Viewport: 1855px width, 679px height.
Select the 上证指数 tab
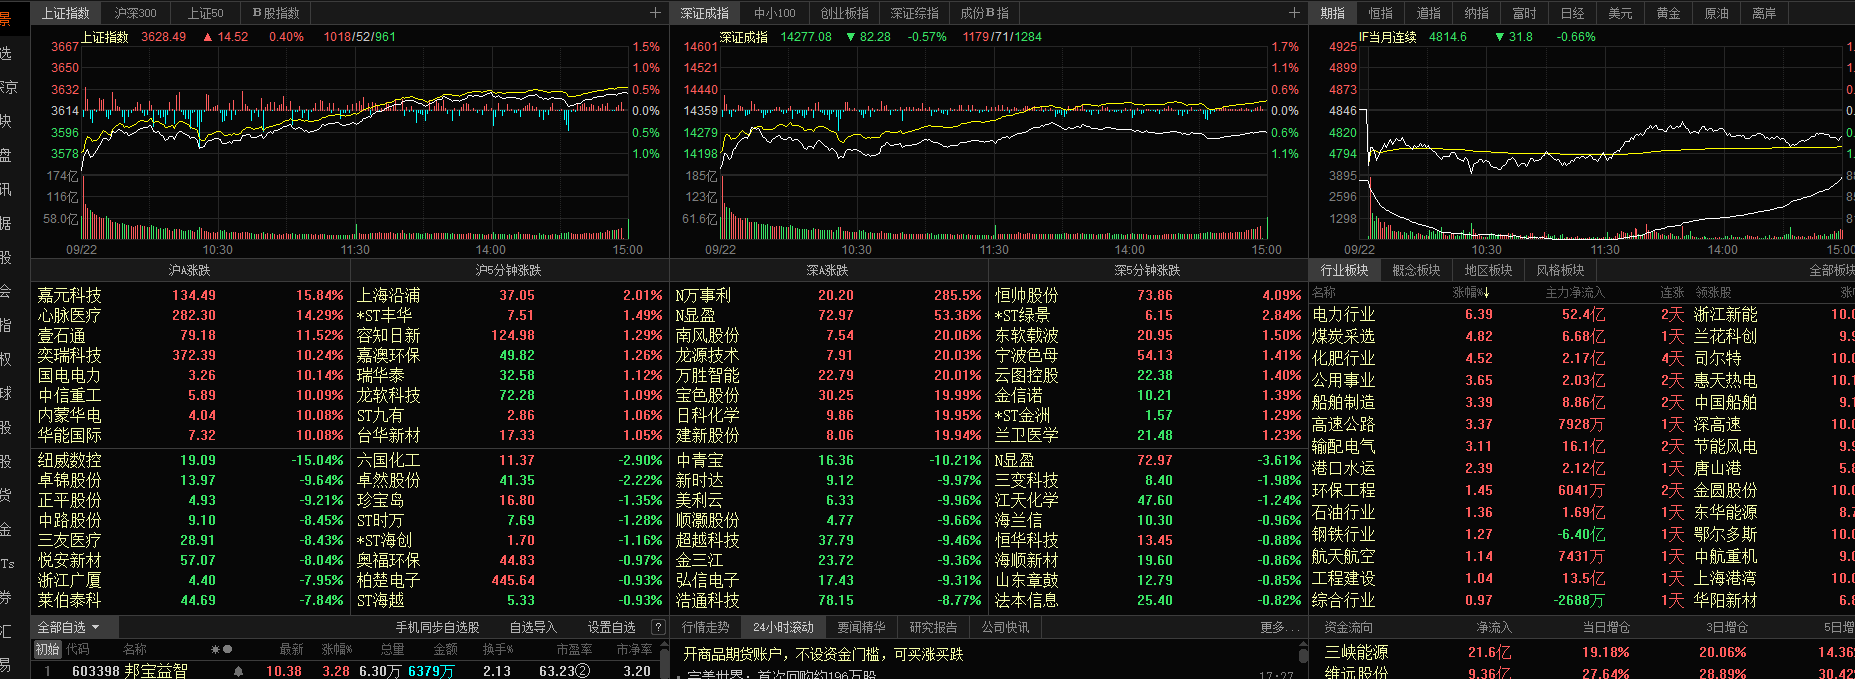(66, 13)
